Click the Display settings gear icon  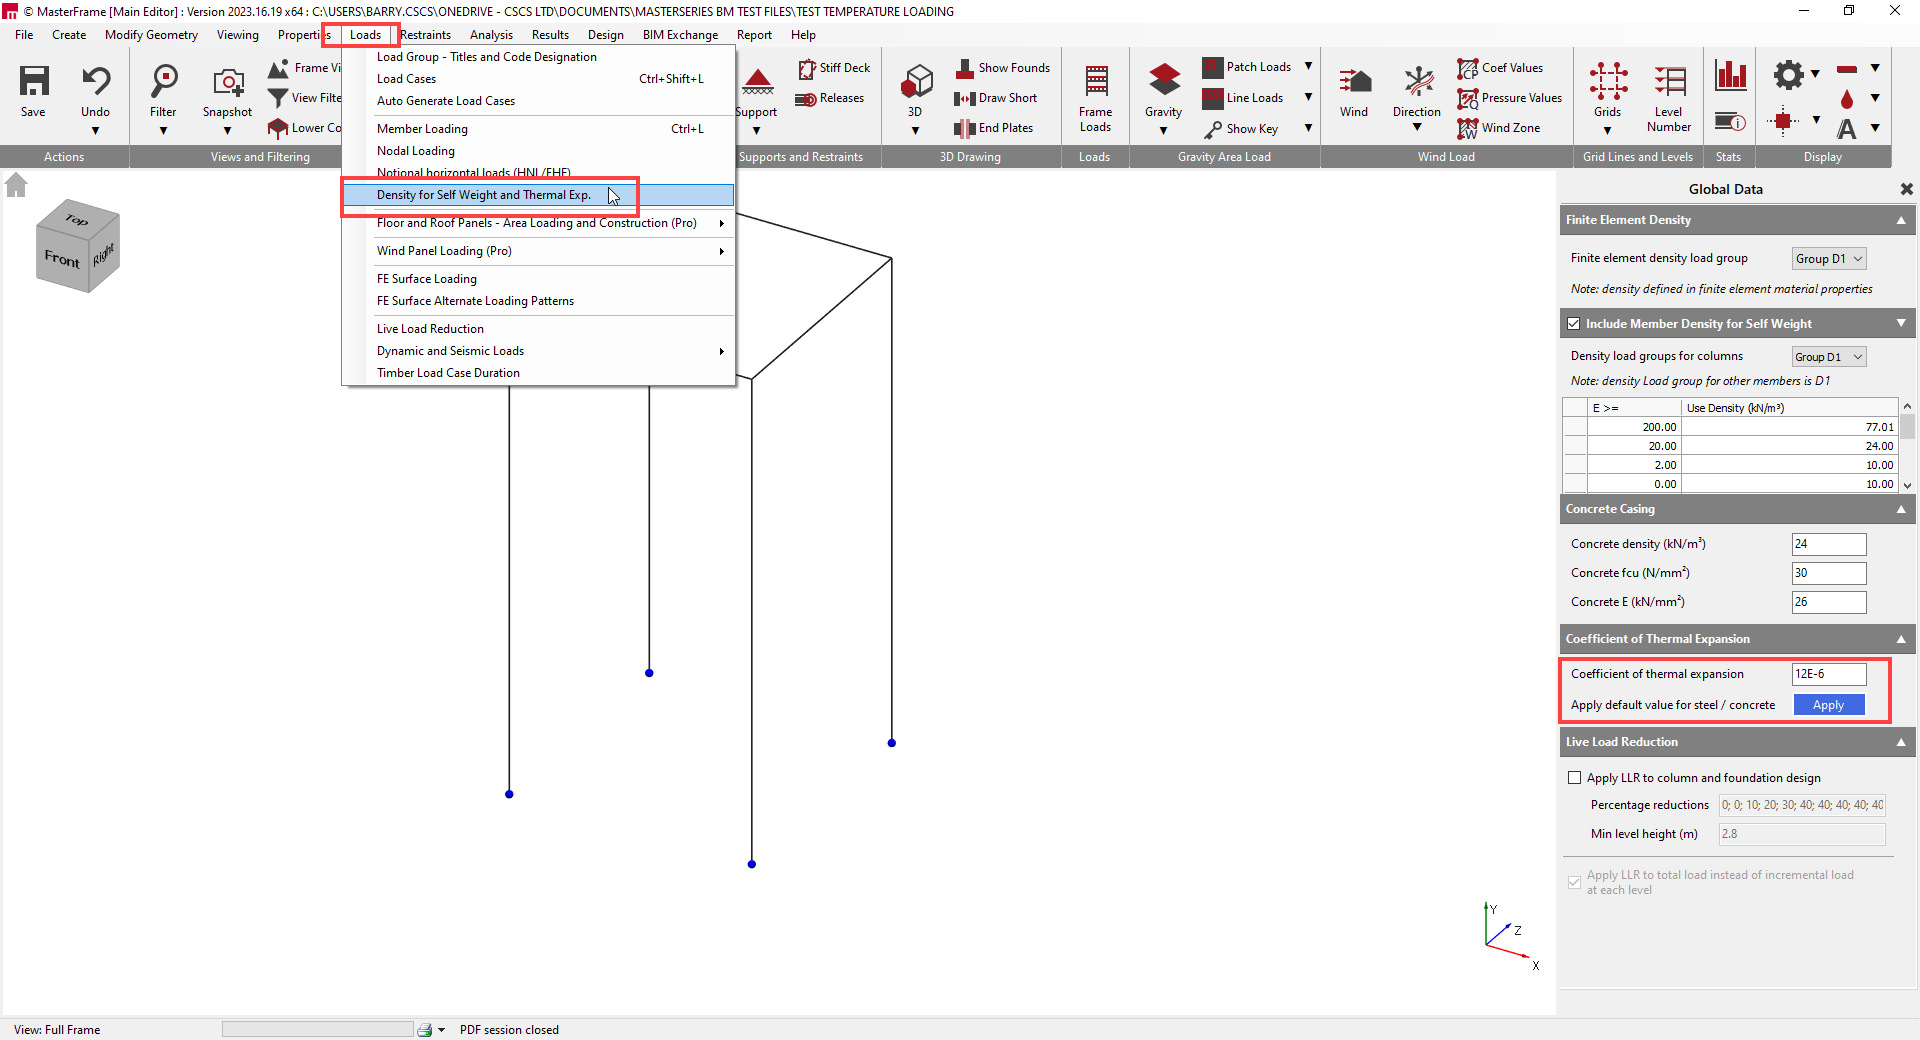(1788, 75)
